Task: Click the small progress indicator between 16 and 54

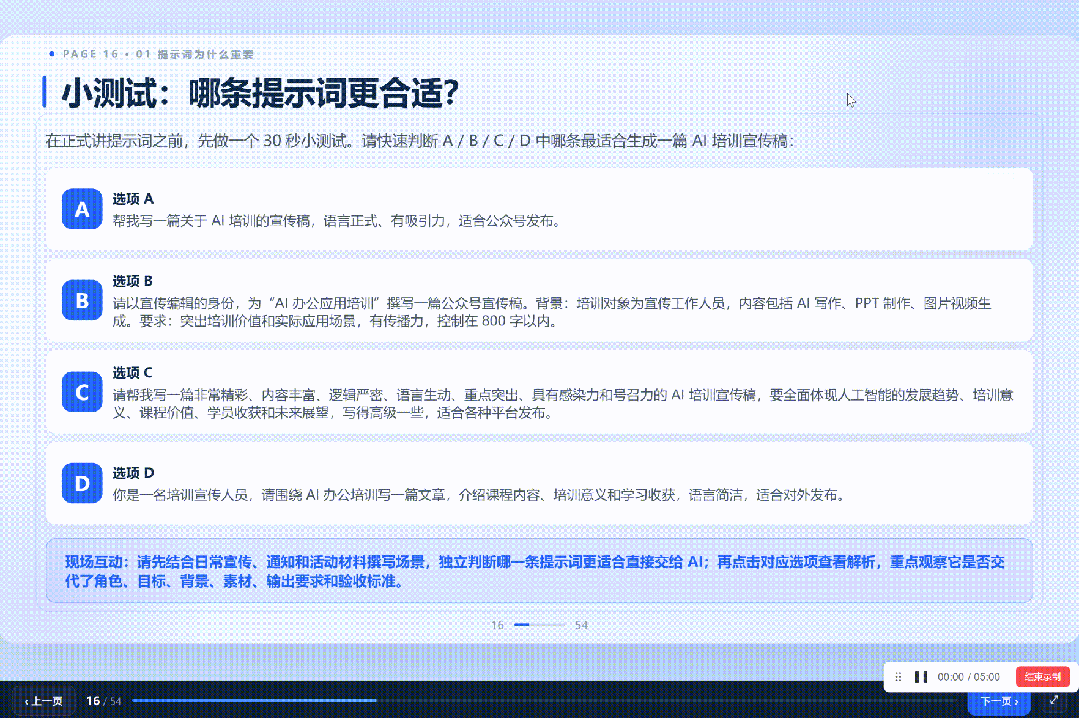Action: pos(540,625)
